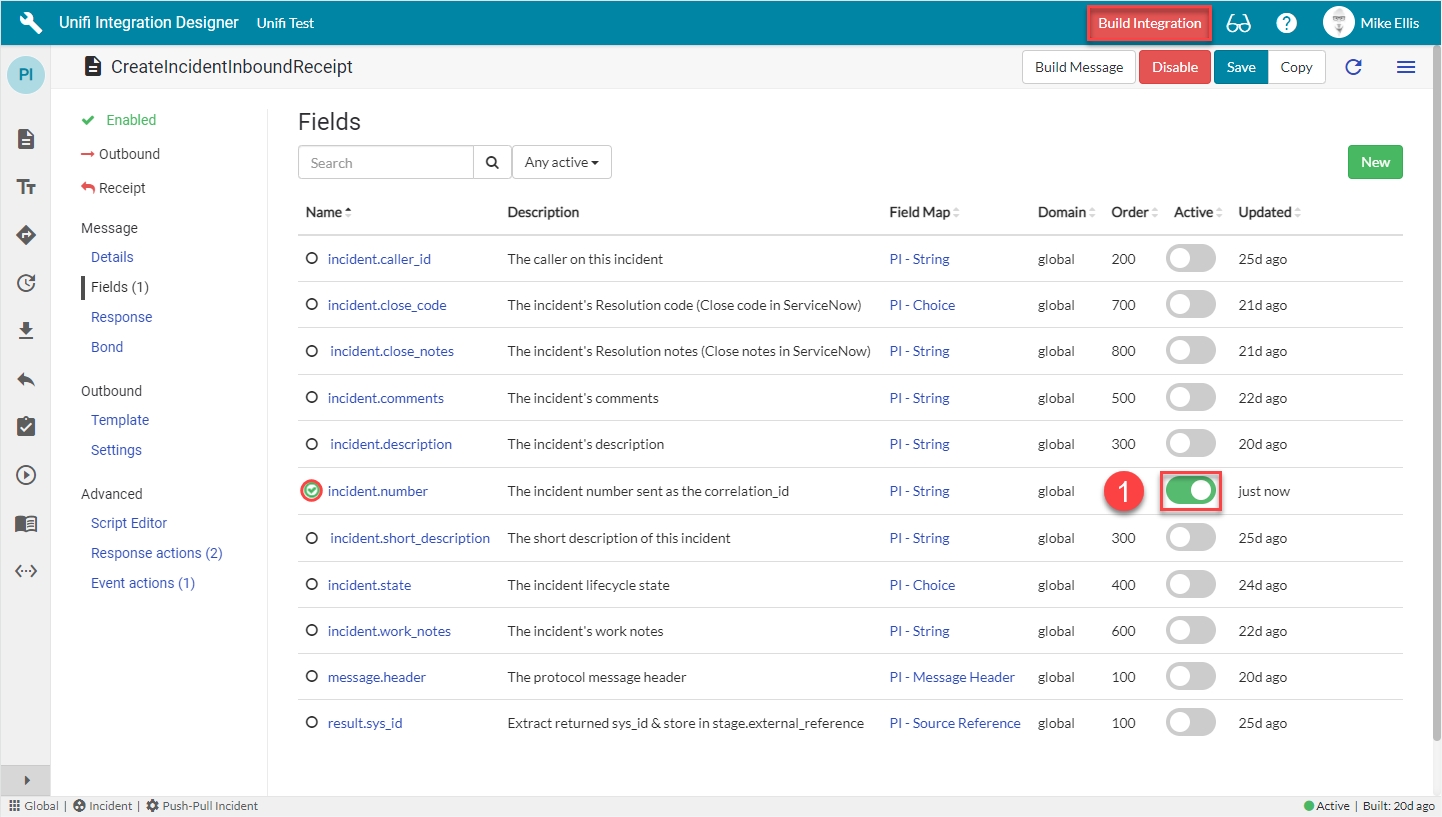Open the Response section in Message menu
Viewport: 1442px width, 817px height.
[121, 317]
